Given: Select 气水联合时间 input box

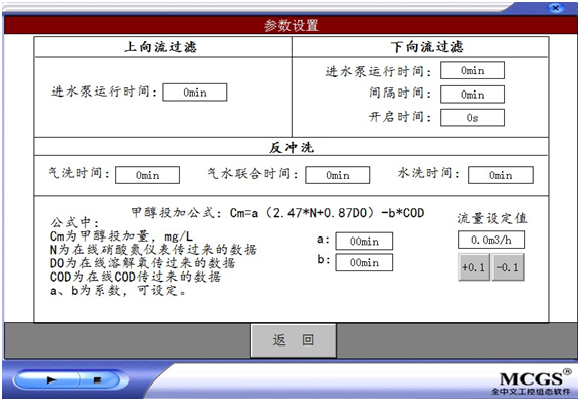Looking at the screenshot, I should (x=338, y=175).
